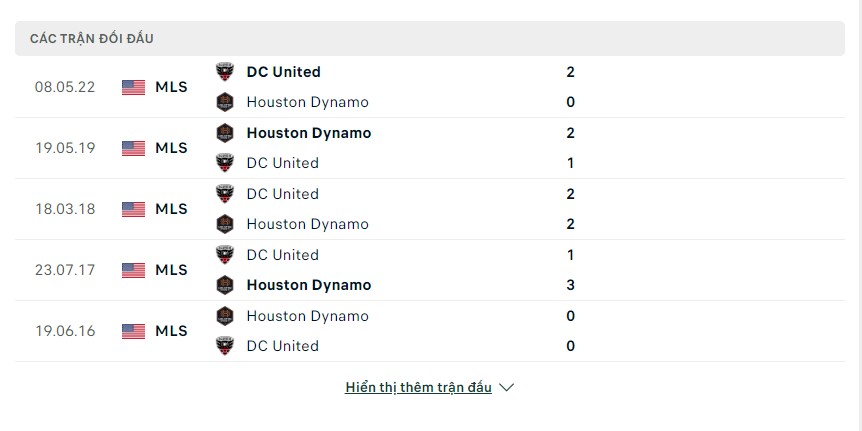Select bold Houston Dynamo name in 23.07.17 match

tap(309, 285)
